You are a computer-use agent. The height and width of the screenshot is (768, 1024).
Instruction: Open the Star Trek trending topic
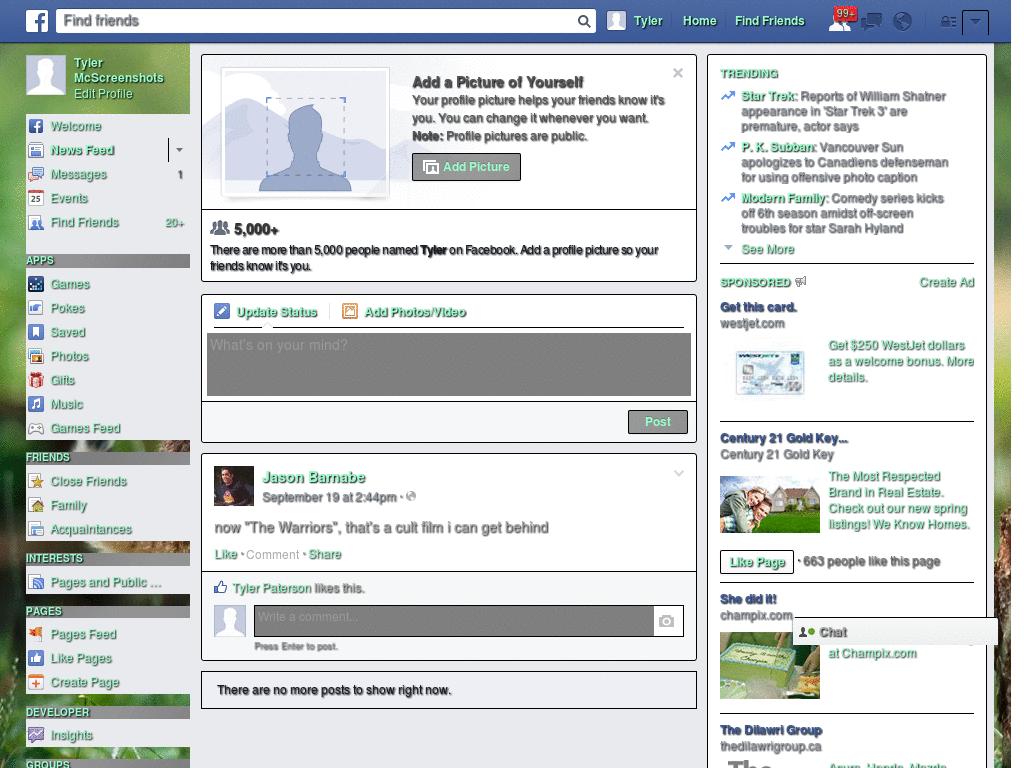(x=768, y=97)
